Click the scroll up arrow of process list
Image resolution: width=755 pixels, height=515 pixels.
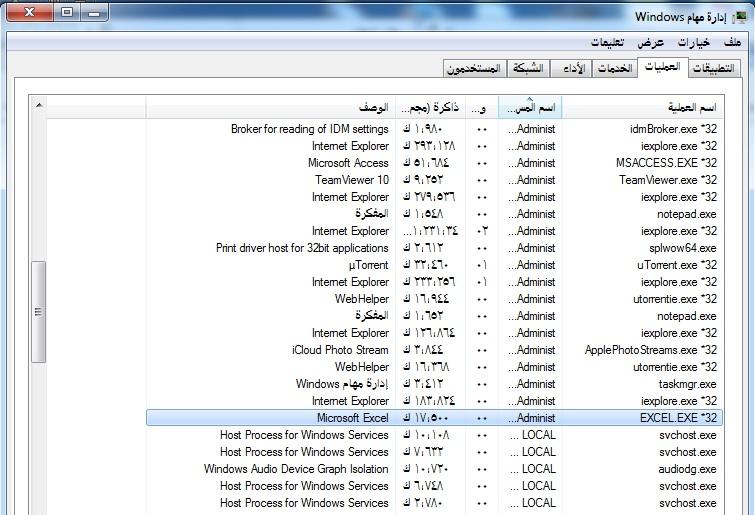[39, 105]
